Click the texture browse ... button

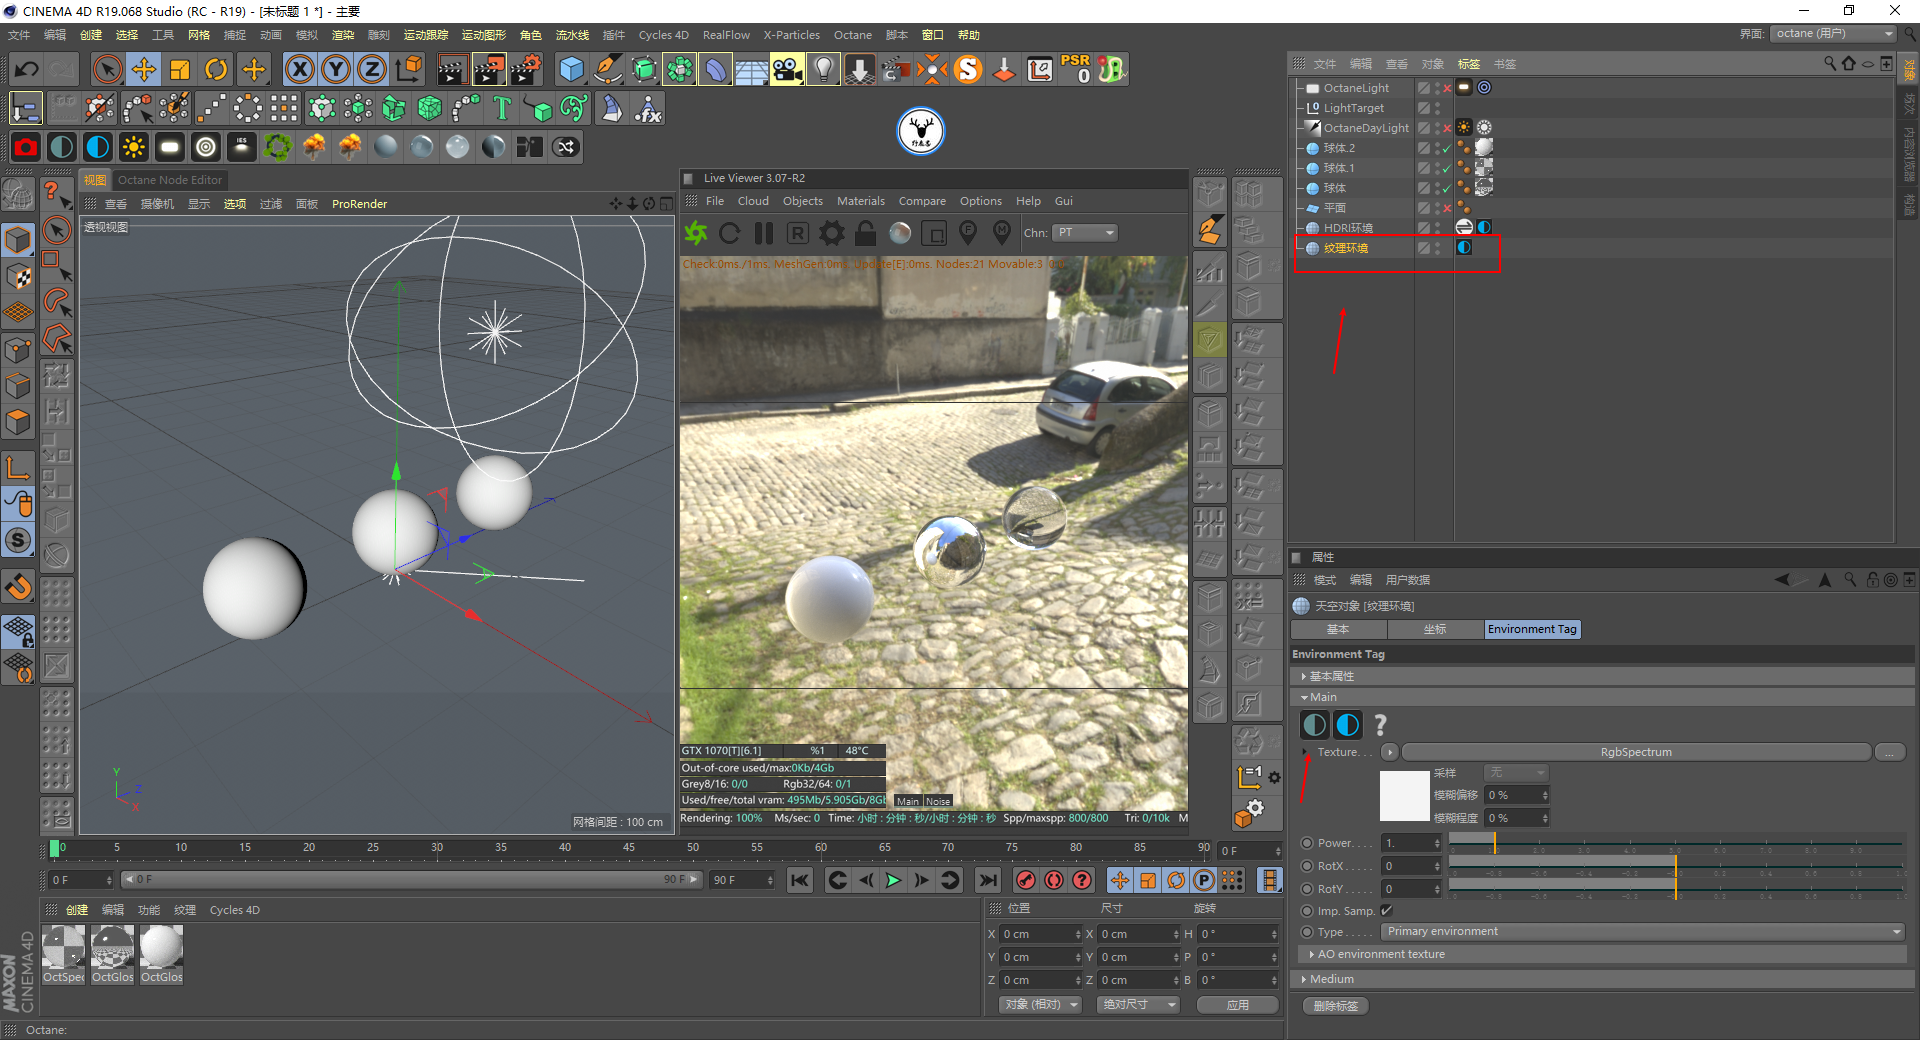pyautogui.click(x=1890, y=753)
